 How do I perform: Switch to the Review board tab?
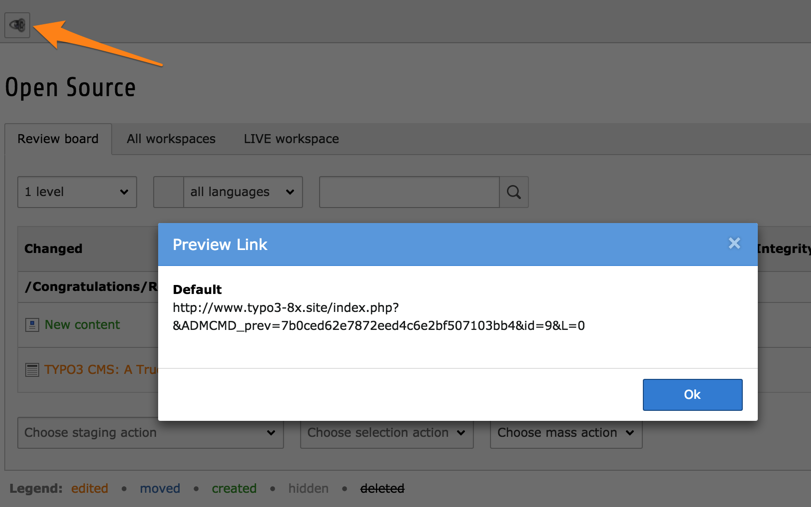point(58,139)
